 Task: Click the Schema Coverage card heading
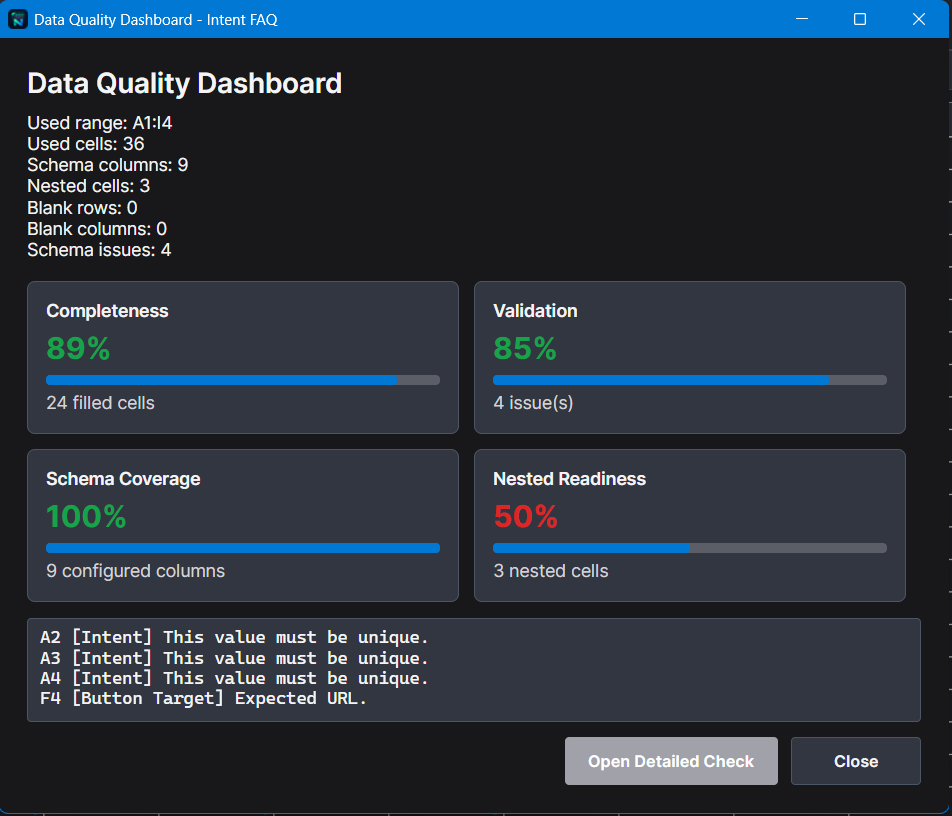(123, 479)
